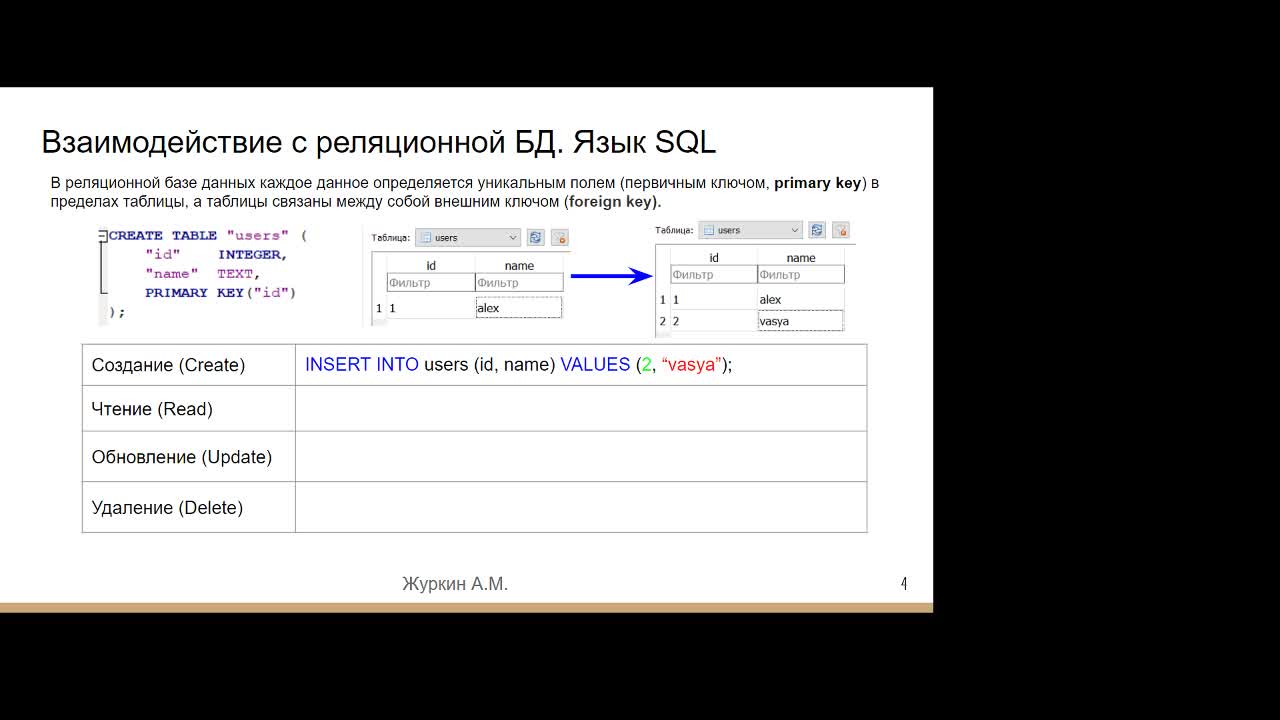This screenshot has height=720, width=1280.
Task: Click the 'CREATE TABLE "users"' code line
Action: [x=208, y=236]
